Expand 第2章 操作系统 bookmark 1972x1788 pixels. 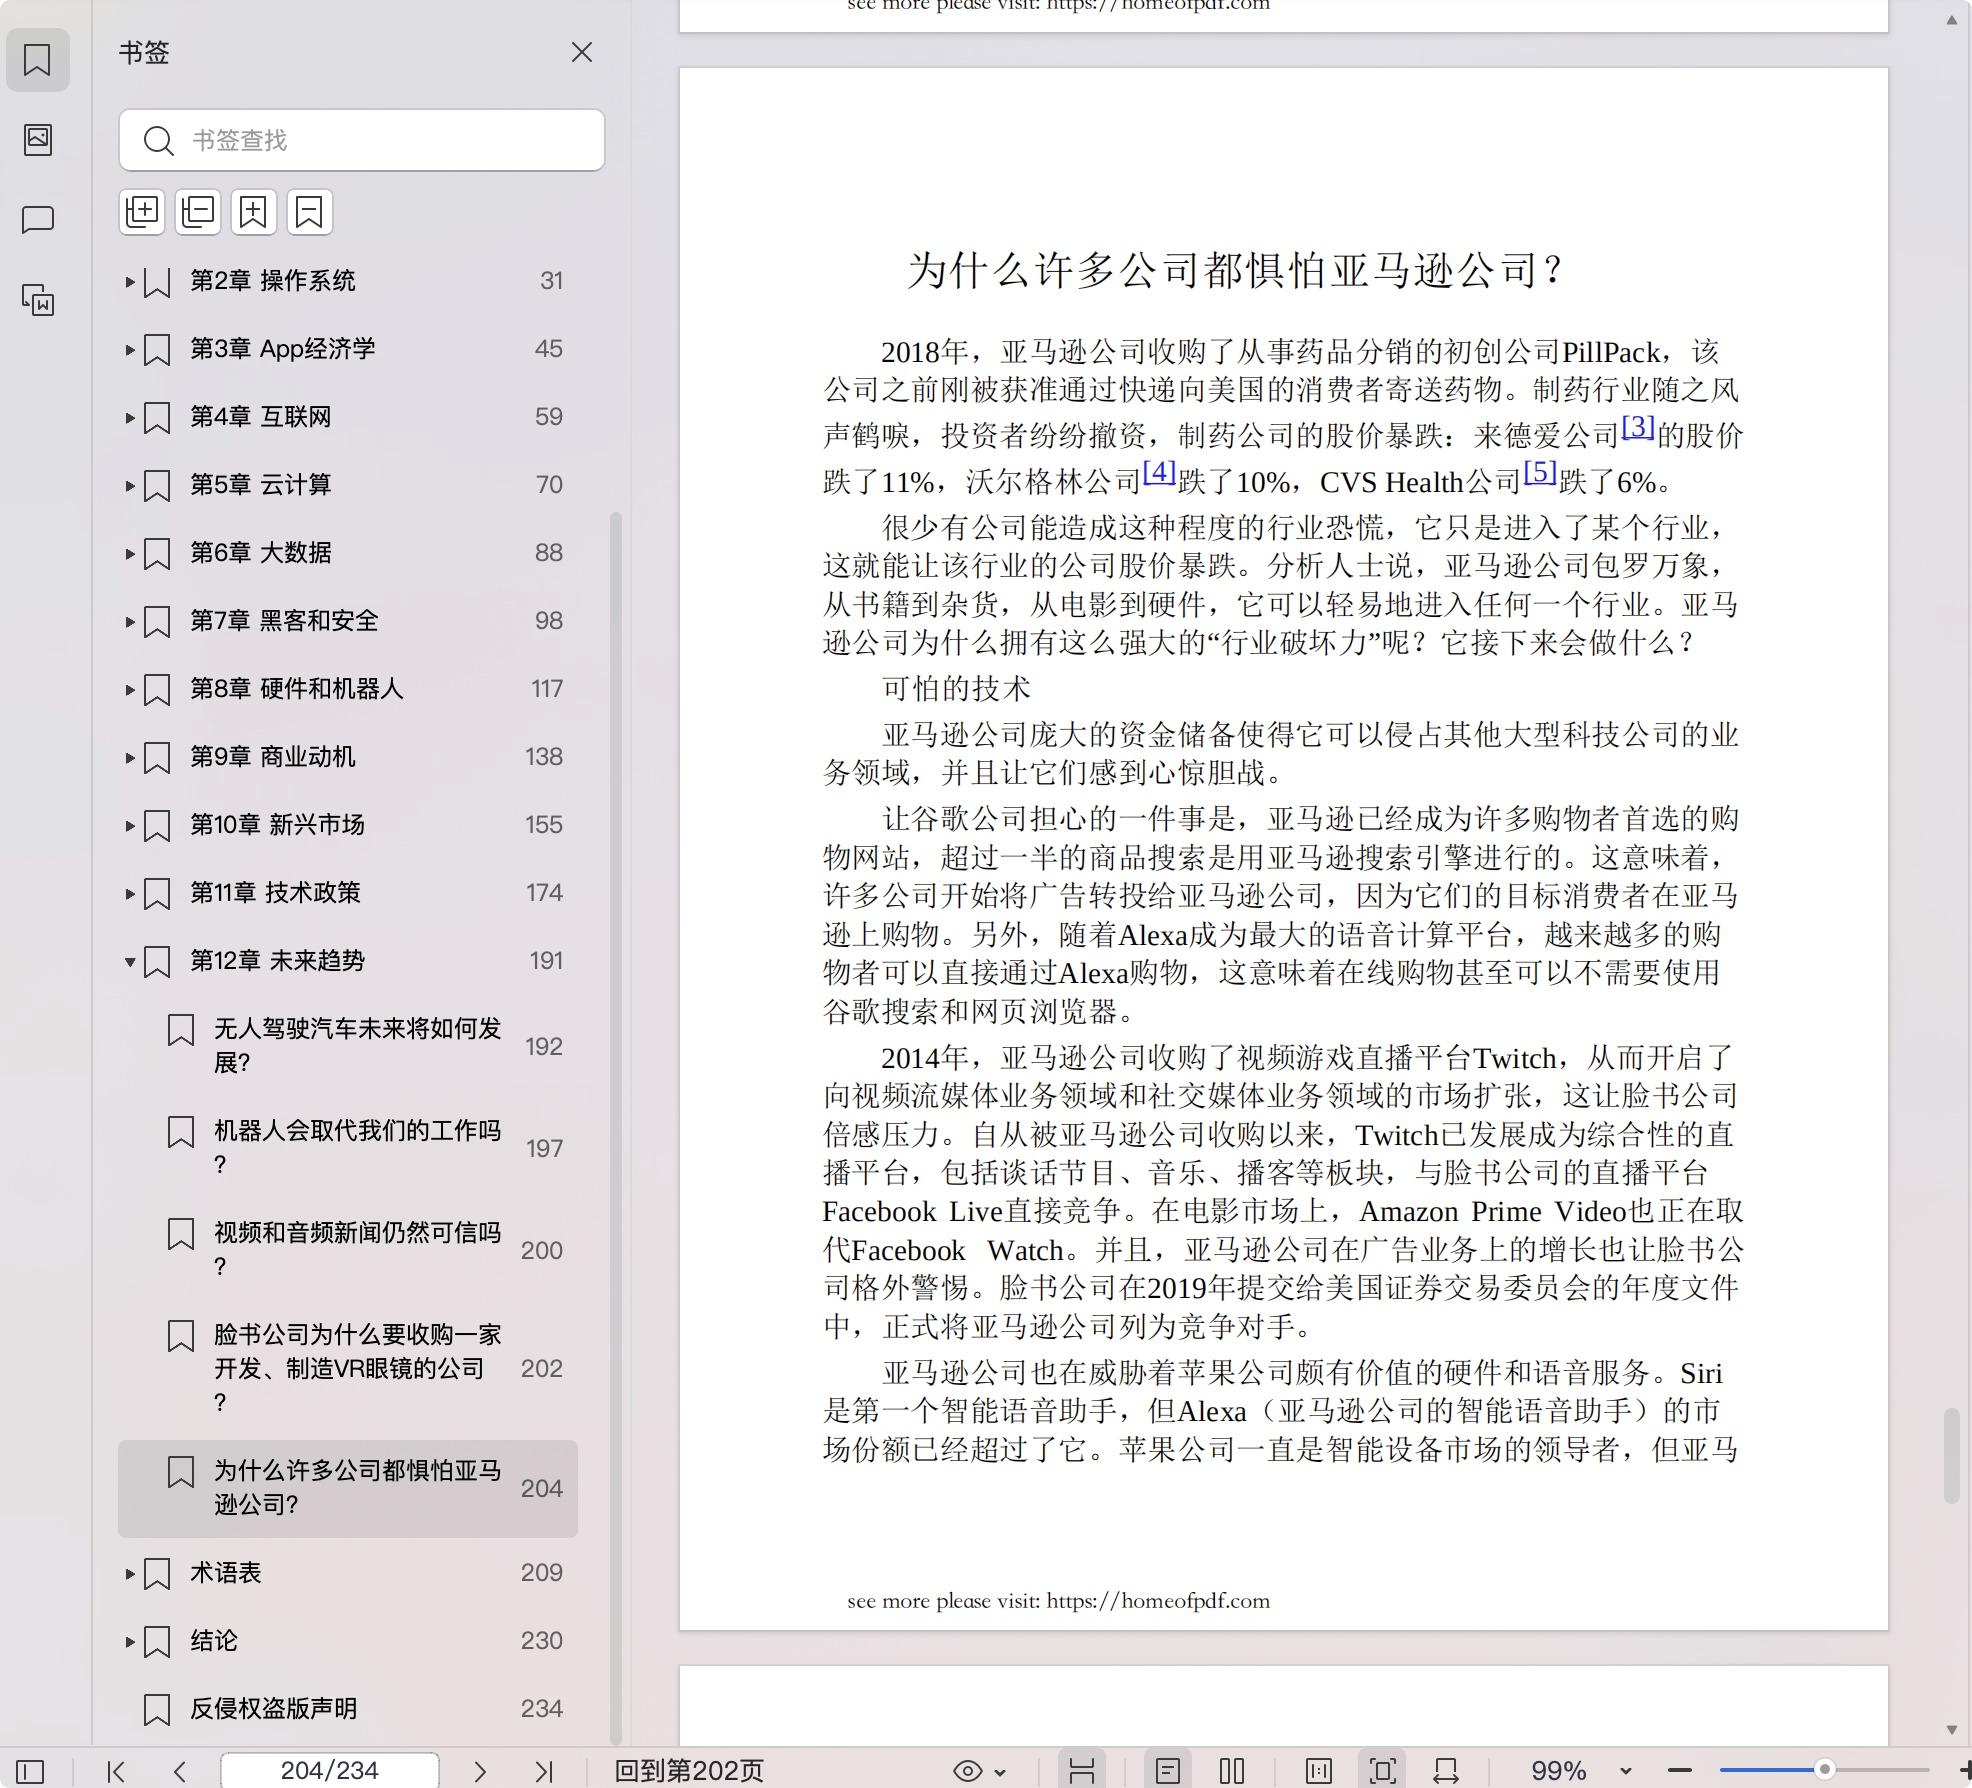pos(130,282)
